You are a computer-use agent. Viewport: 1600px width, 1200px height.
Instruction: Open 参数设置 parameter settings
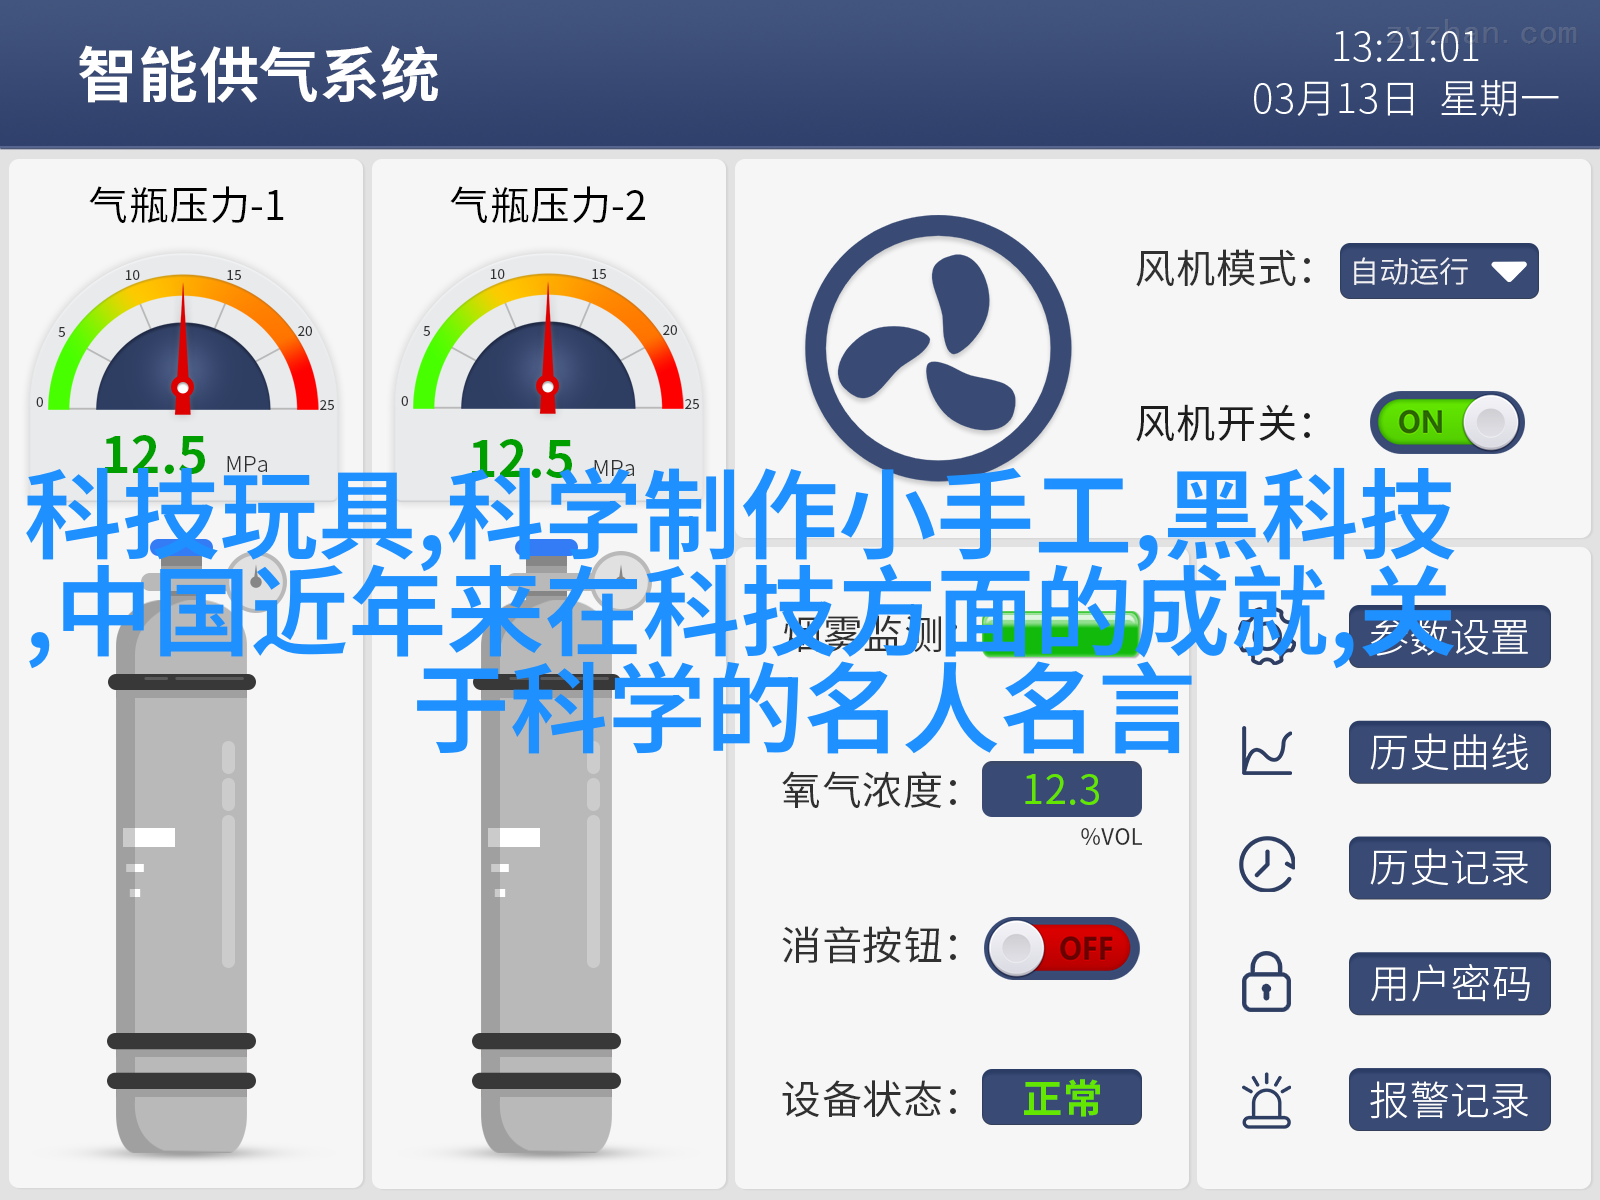click(x=1449, y=636)
